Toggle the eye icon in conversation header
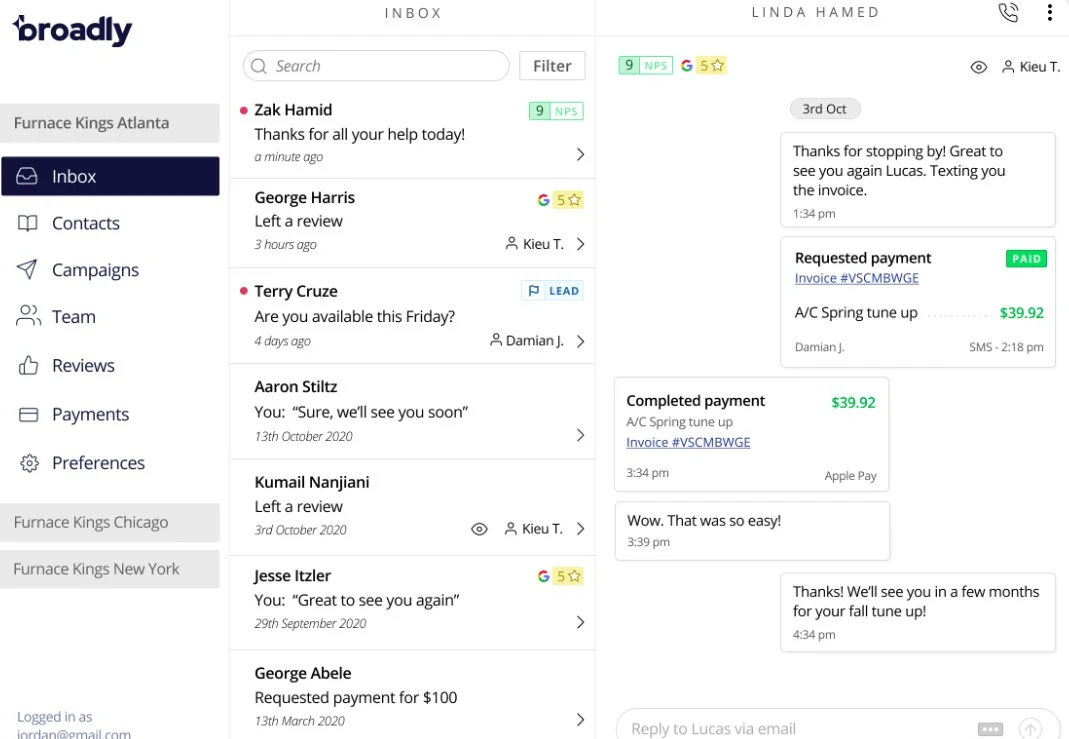 pos(978,67)
